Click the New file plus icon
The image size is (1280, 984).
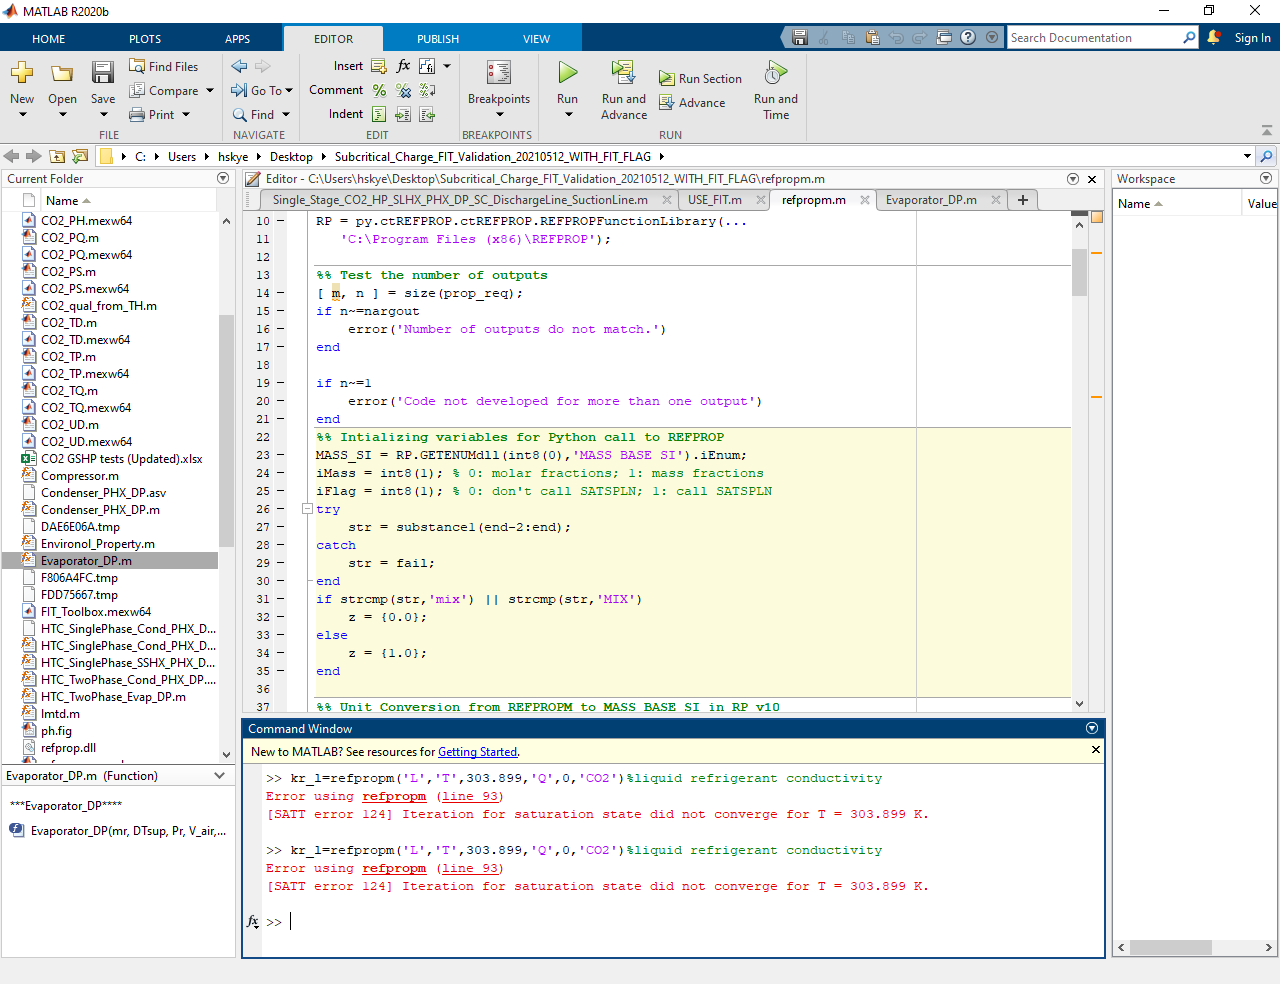(x=22, y=72)
